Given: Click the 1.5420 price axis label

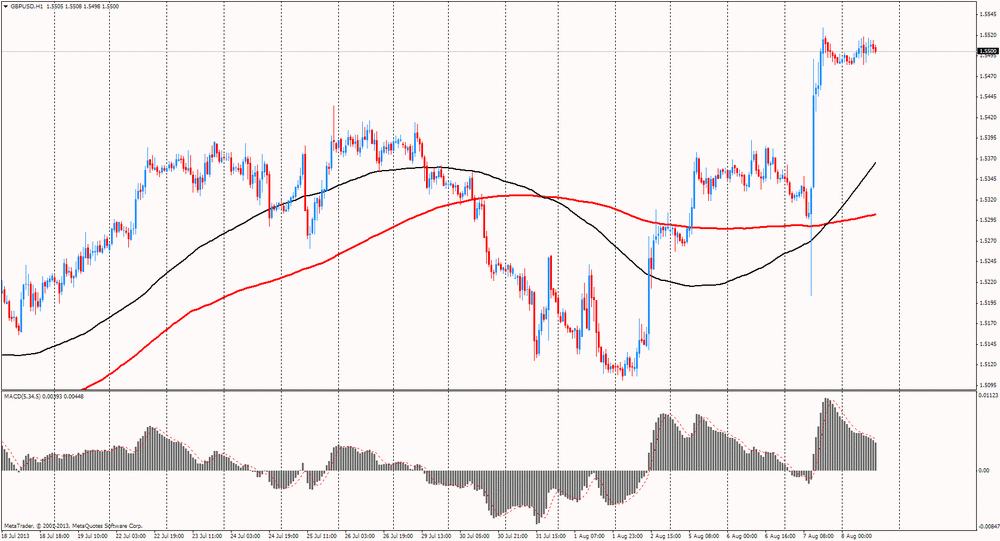Looking at the screenshot, I should 988,117.
